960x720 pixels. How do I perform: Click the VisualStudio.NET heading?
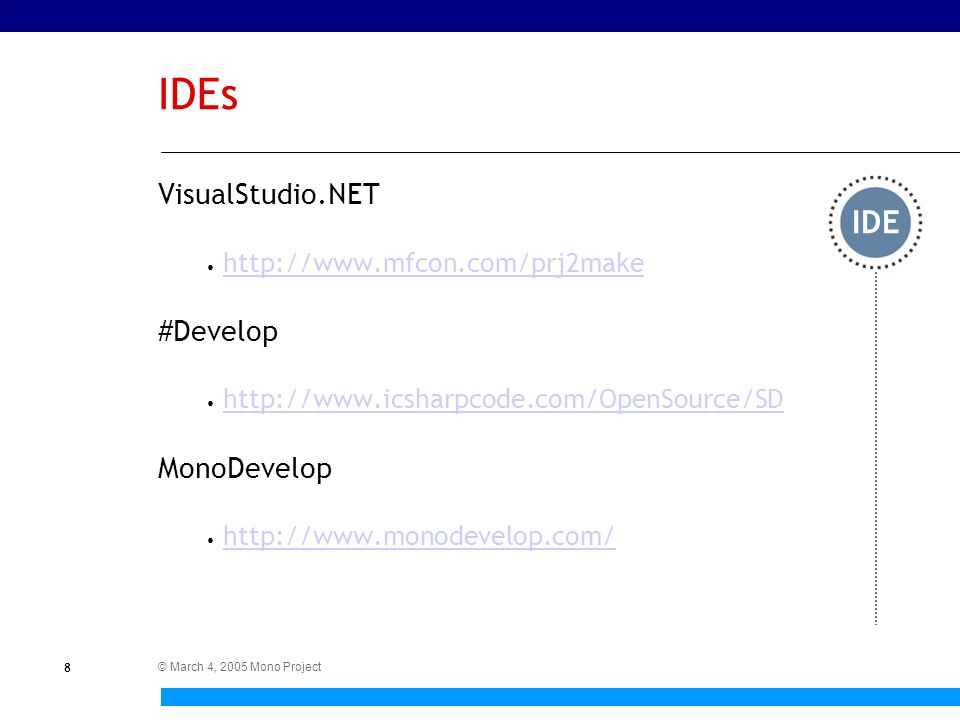269,195
